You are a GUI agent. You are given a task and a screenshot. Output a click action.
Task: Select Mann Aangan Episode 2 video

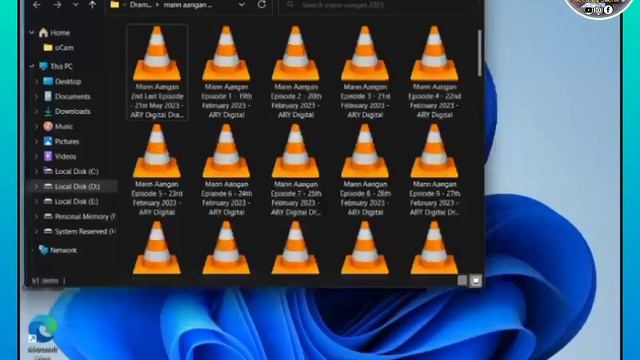pyautogui.click(x=296, y=72)
